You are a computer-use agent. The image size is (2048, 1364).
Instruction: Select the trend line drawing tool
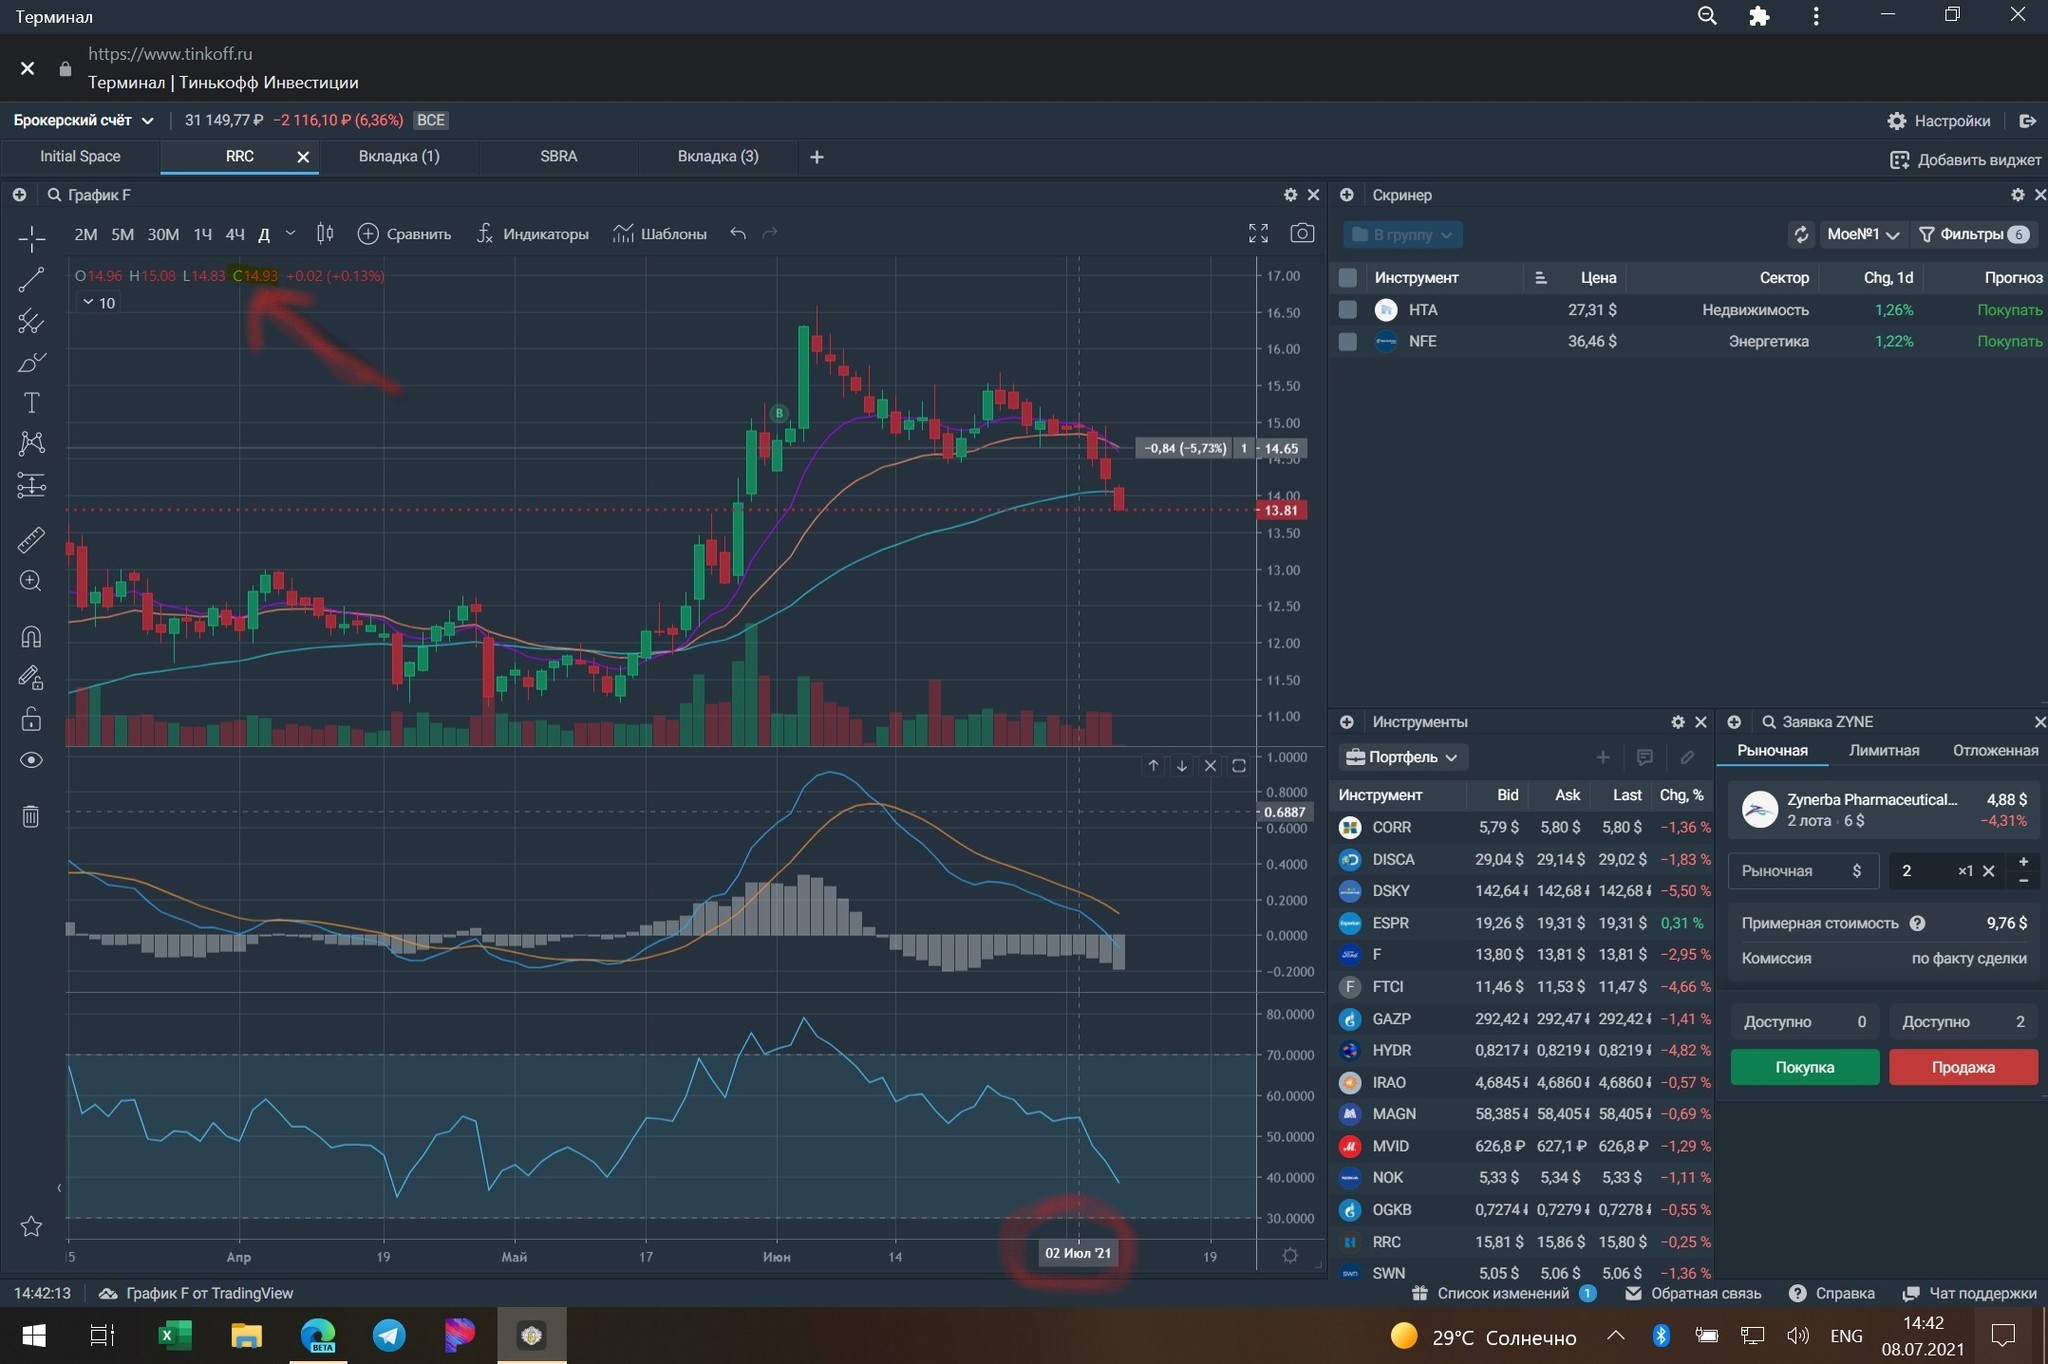click(31, 280)
